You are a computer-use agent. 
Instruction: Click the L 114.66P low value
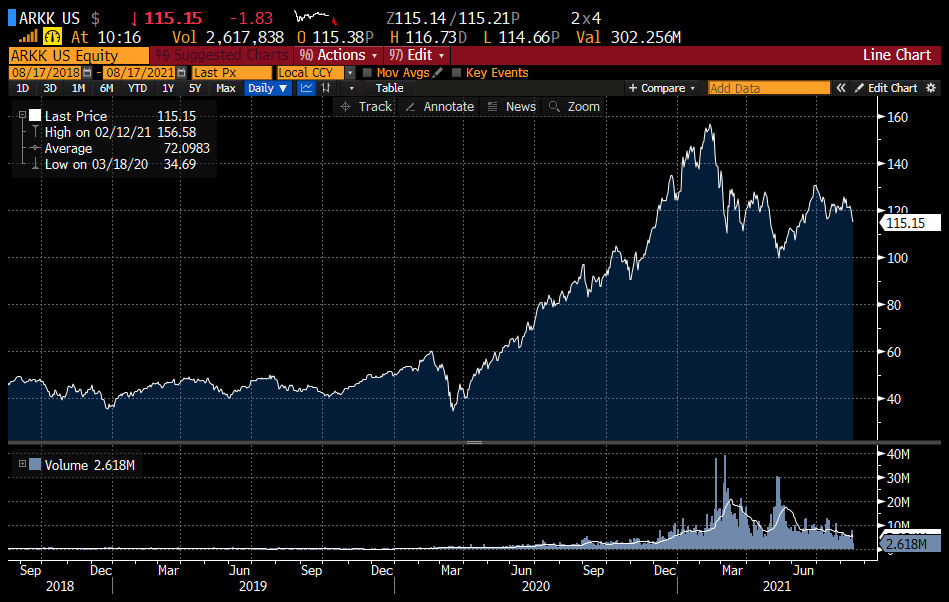coord(521,38)
